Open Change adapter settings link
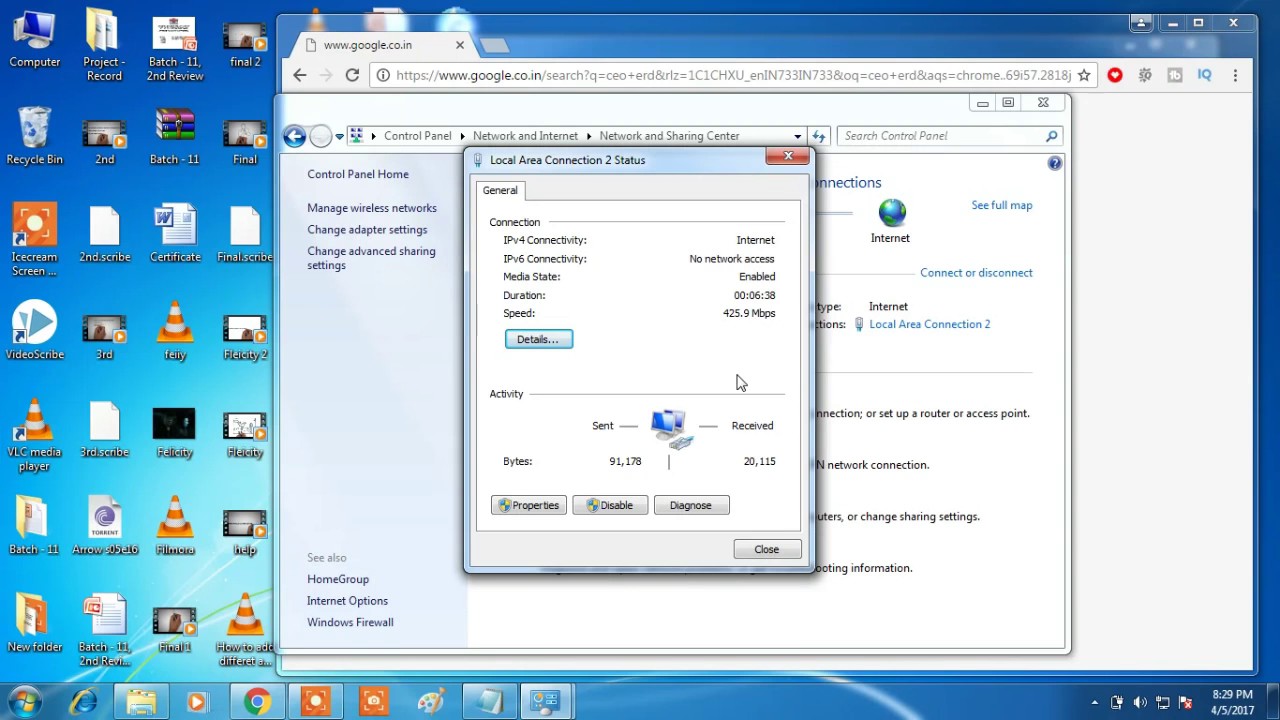The height and width of the screenshot is (720, 1280). pos(367,229)
